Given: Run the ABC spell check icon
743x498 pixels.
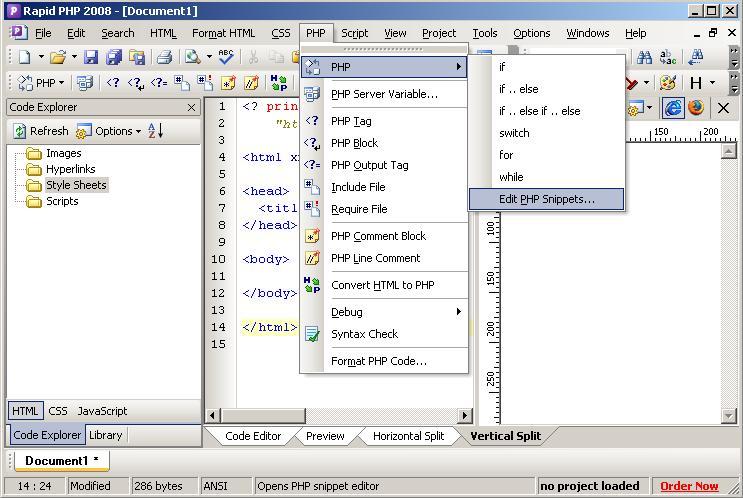Looking at the screenshot, I should (x=226, y=57).
